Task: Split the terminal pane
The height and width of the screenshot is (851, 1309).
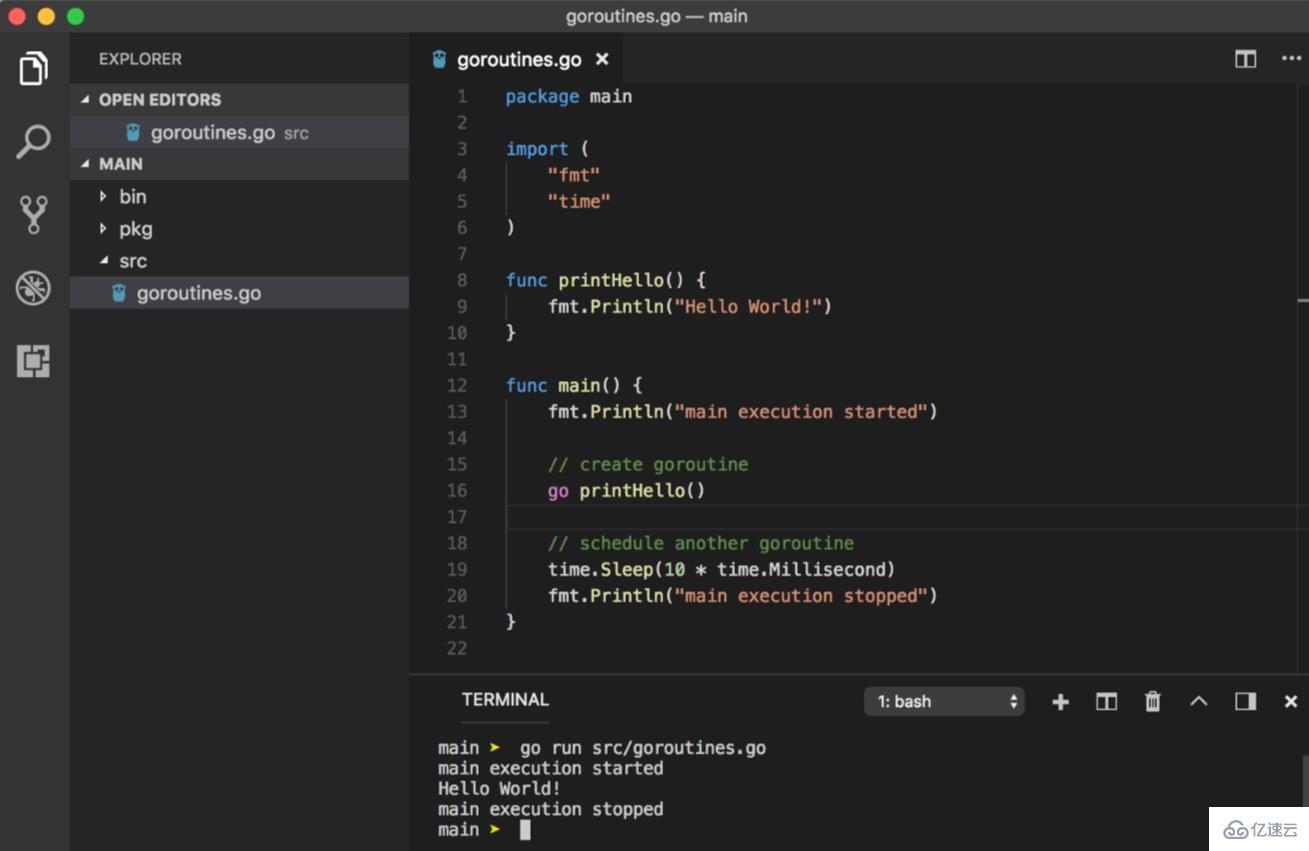Action: click(x=1106, y=702)
